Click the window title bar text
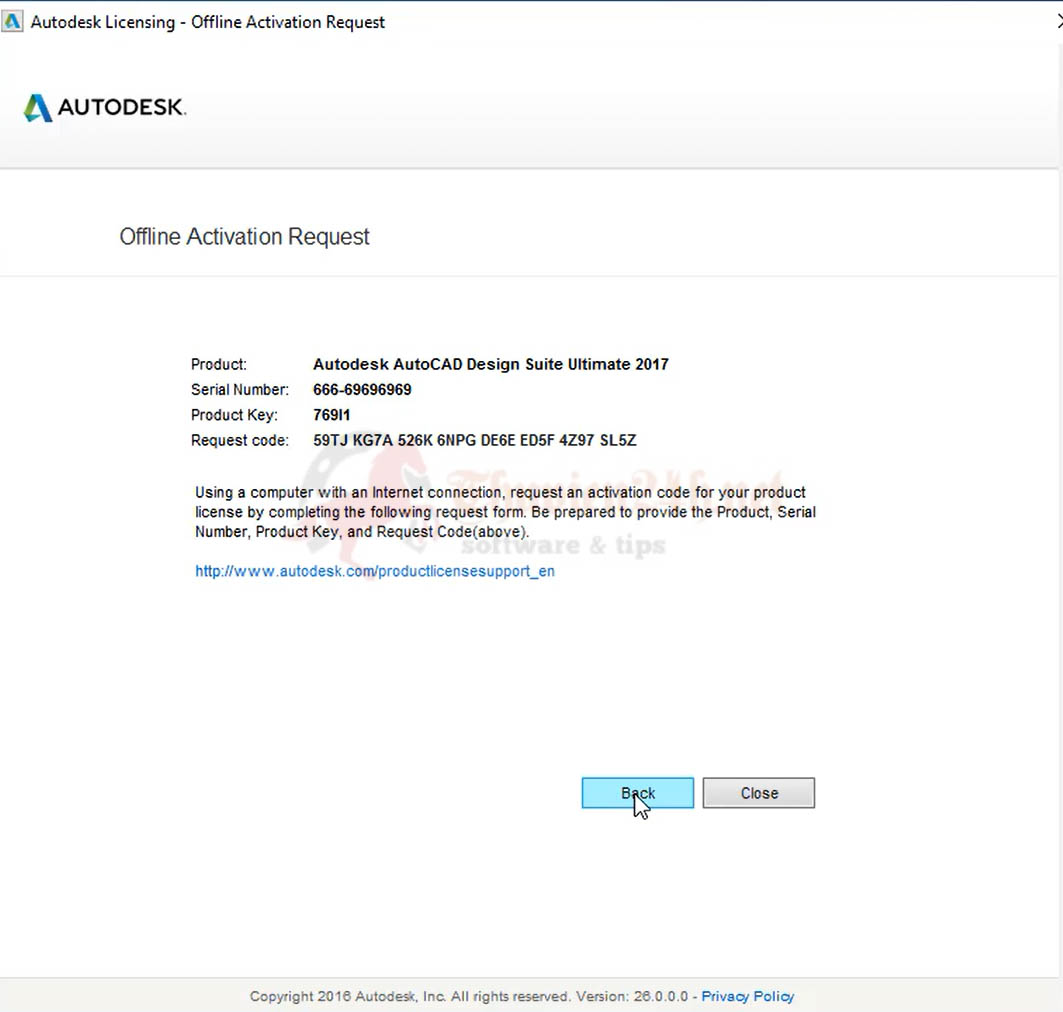This screenshot has height=1012, width=1063. [x=207, y=22]
